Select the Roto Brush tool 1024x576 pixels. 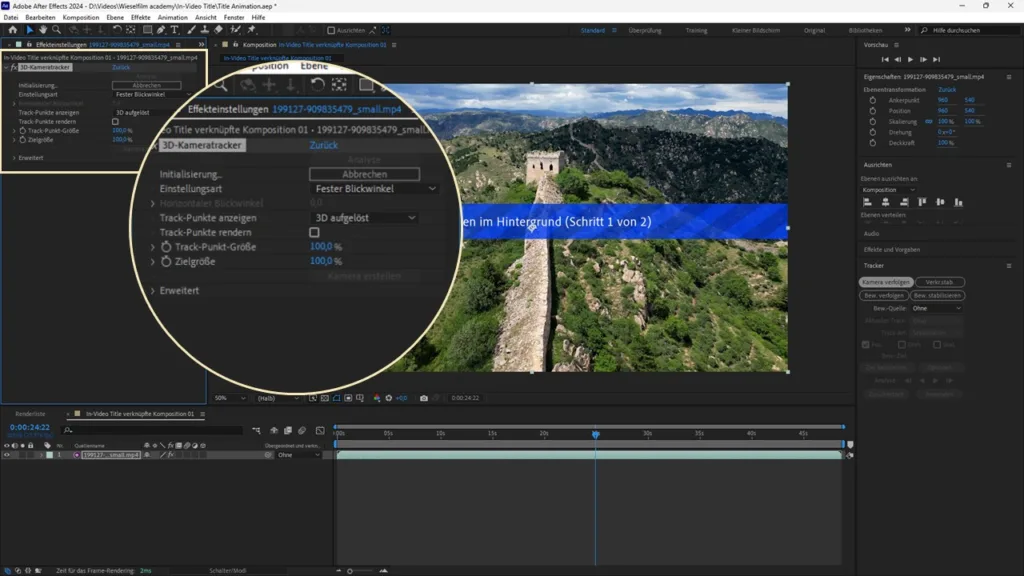tap(235, 30)
